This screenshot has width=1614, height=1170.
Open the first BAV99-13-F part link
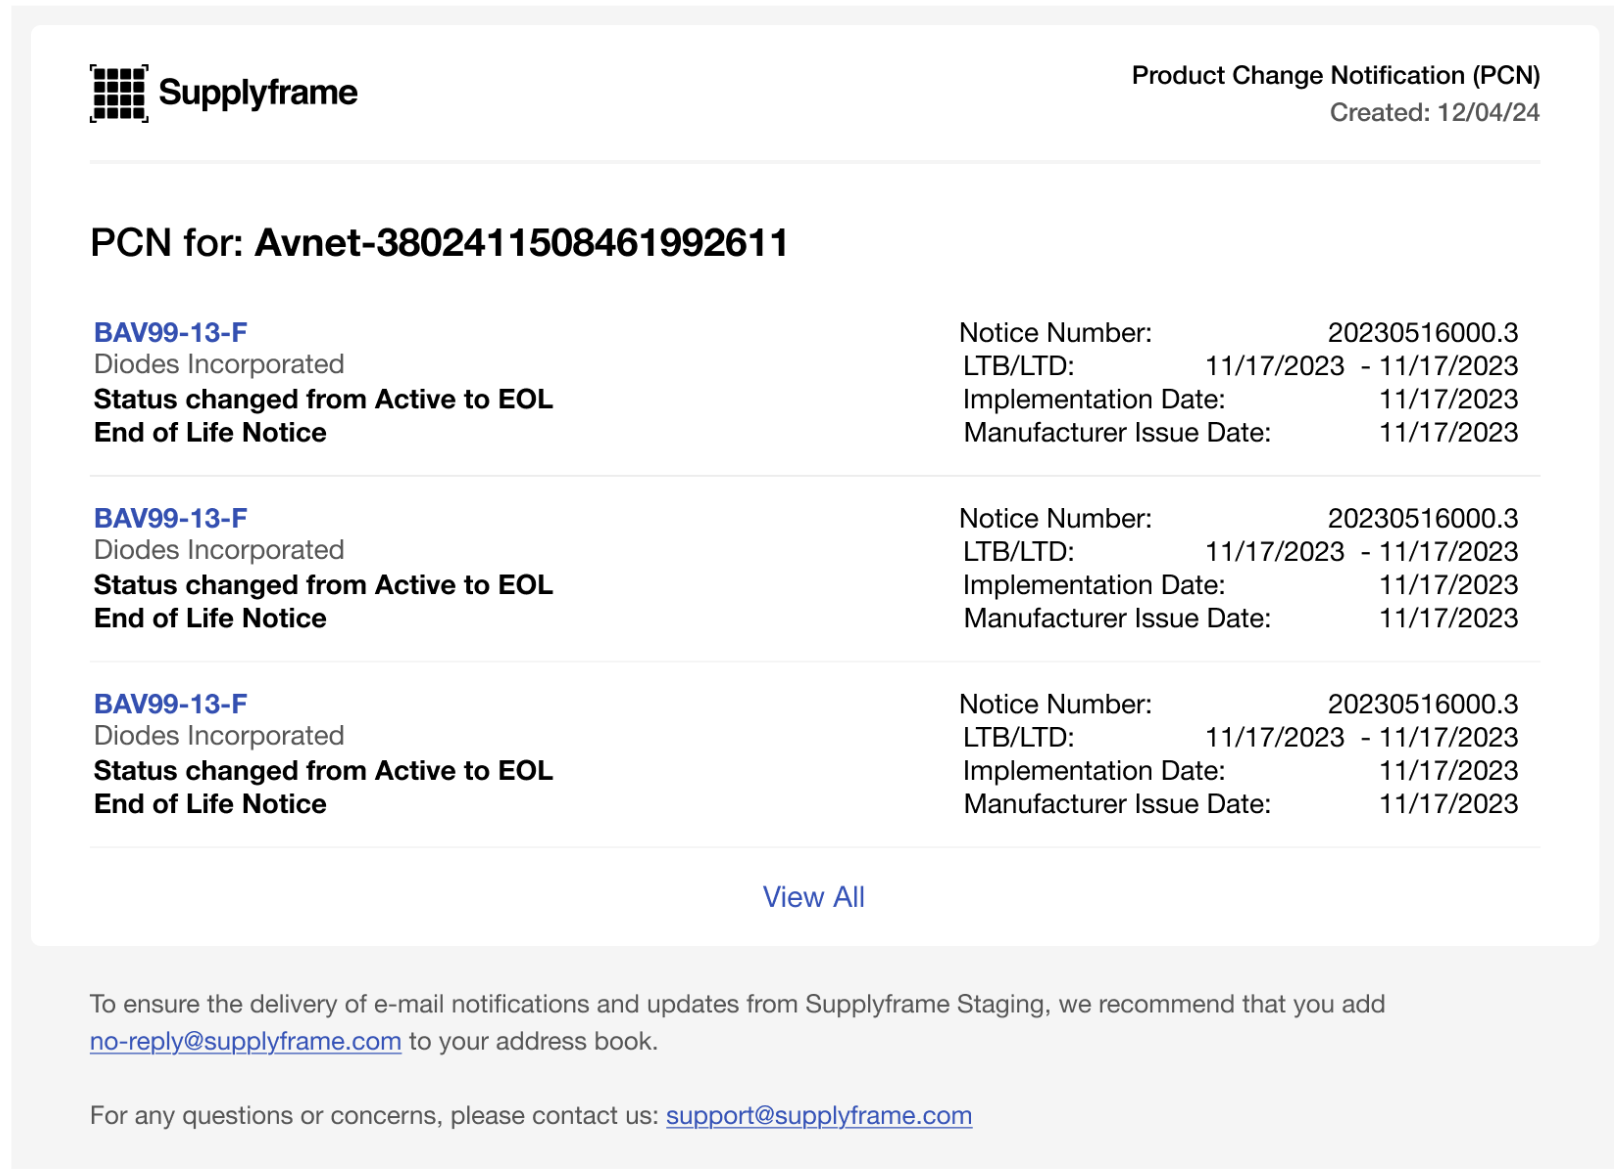click(170, 332)
